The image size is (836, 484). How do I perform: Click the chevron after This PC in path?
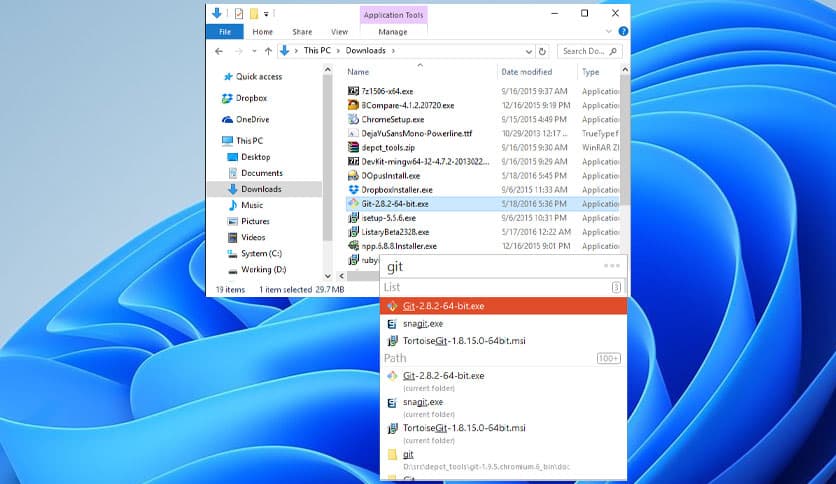tap(338, 51)
